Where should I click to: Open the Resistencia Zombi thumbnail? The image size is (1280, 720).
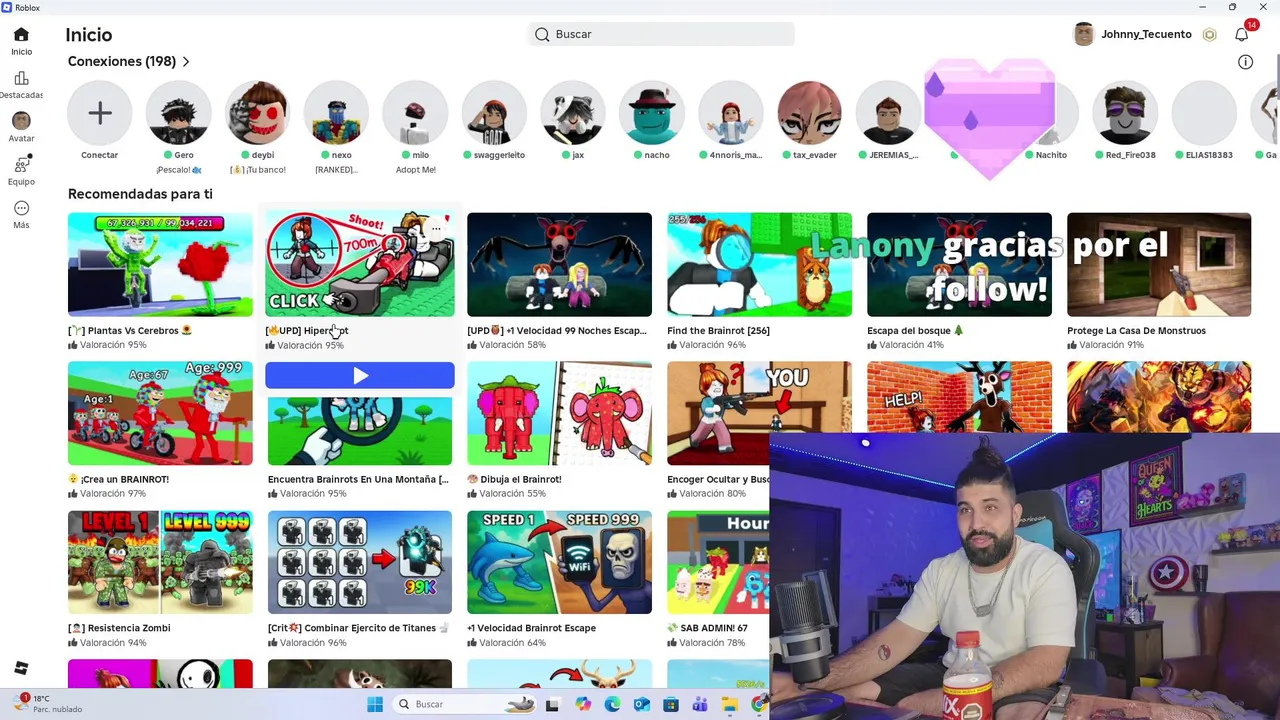click(x=160, y=563)
